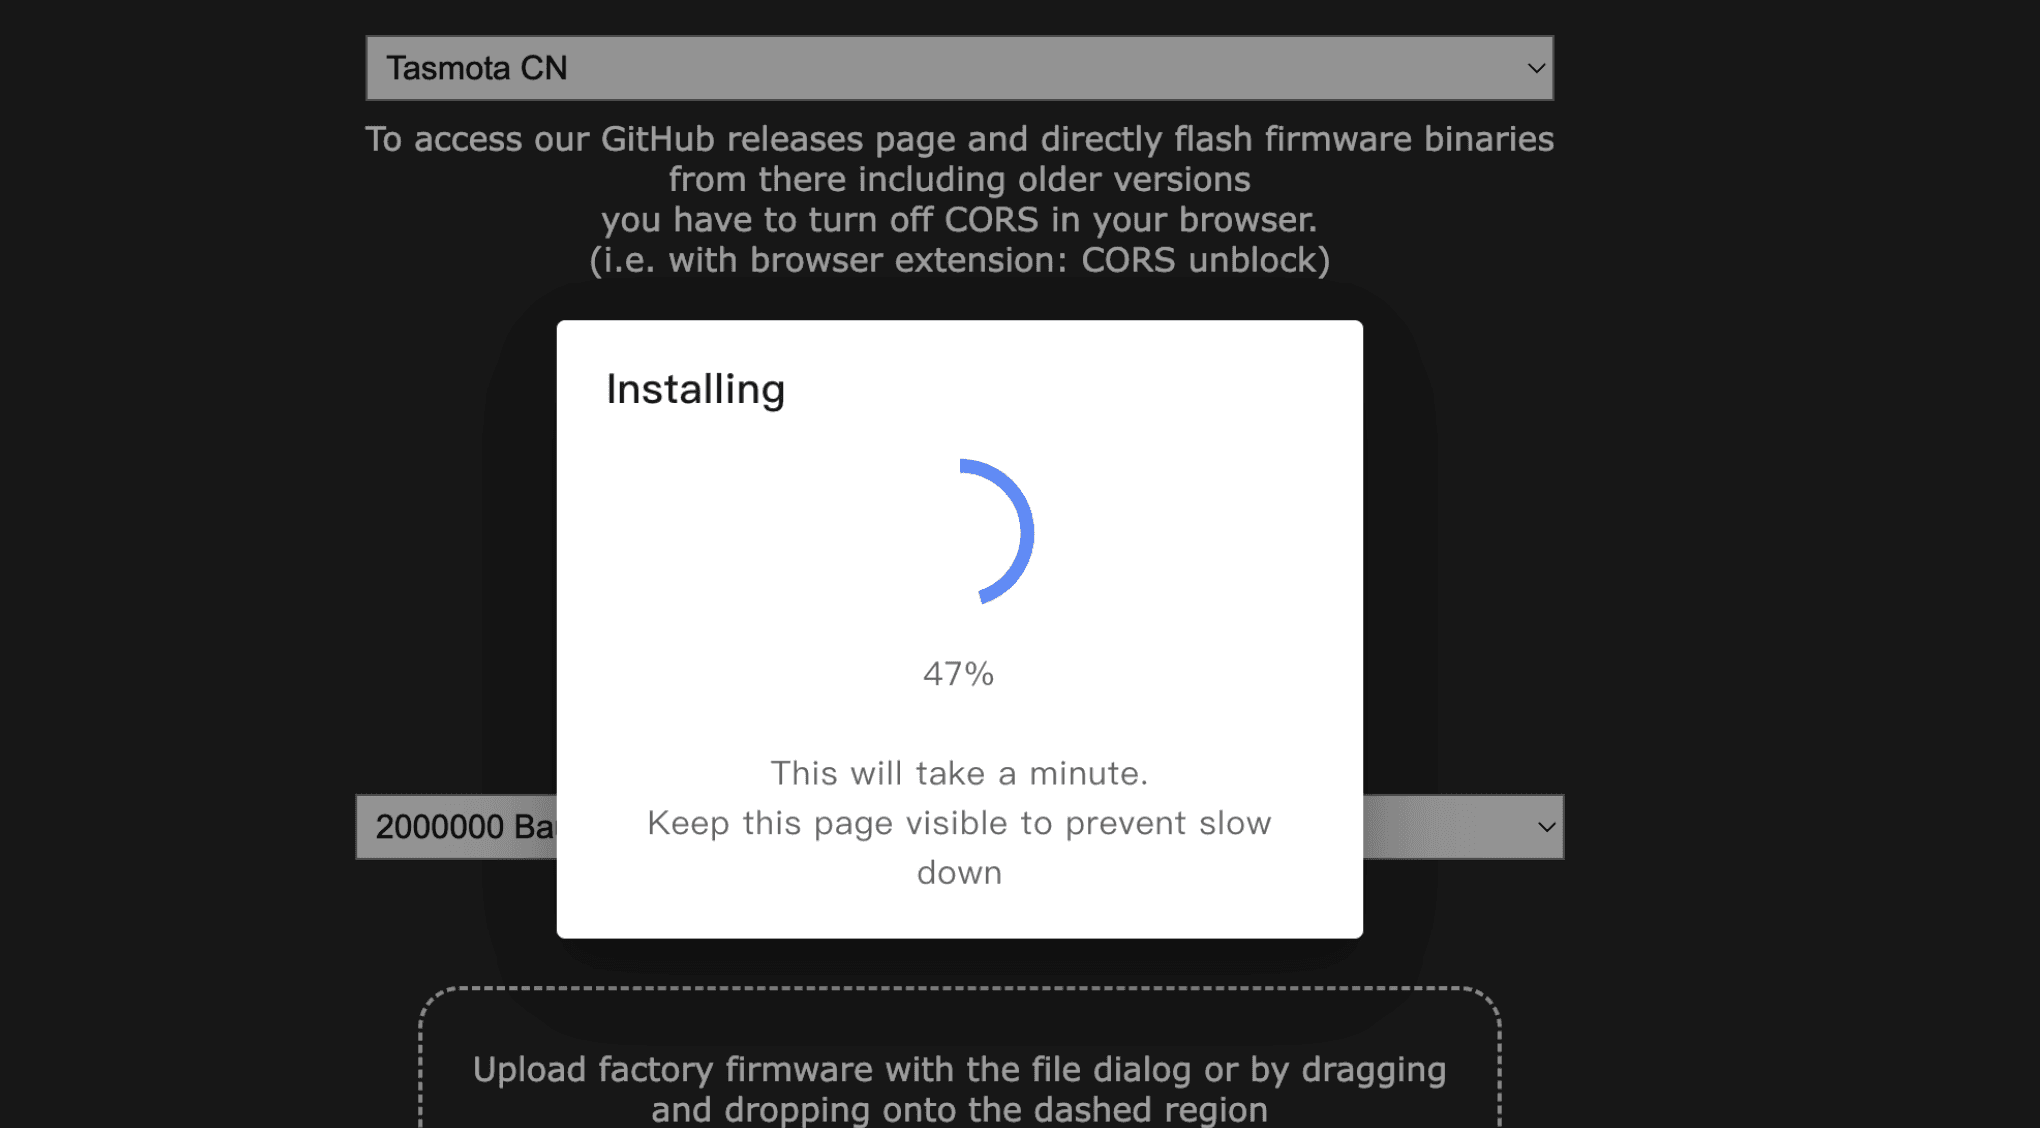Click the 47% progress percentage label
Screen dimensions: 2040x1128
[958, 674]
